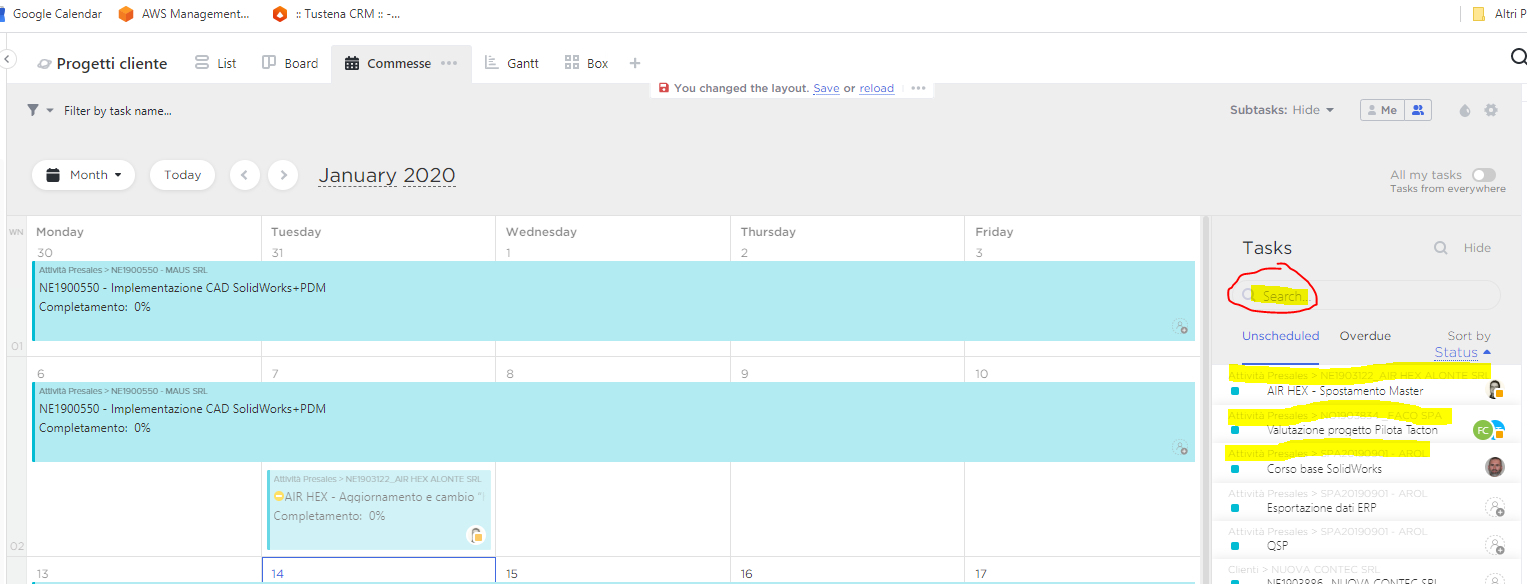Open calendar settings gear
This screenshot has width=1527, height=584.
pyautogui.click(x=1491, y=110)
